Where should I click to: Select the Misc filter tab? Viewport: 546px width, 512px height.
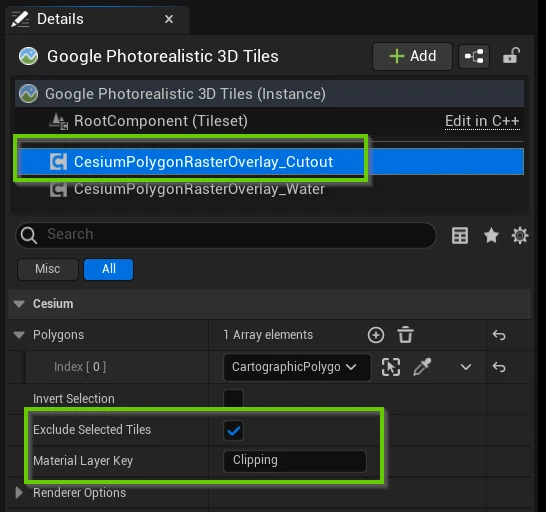(48, 269)
